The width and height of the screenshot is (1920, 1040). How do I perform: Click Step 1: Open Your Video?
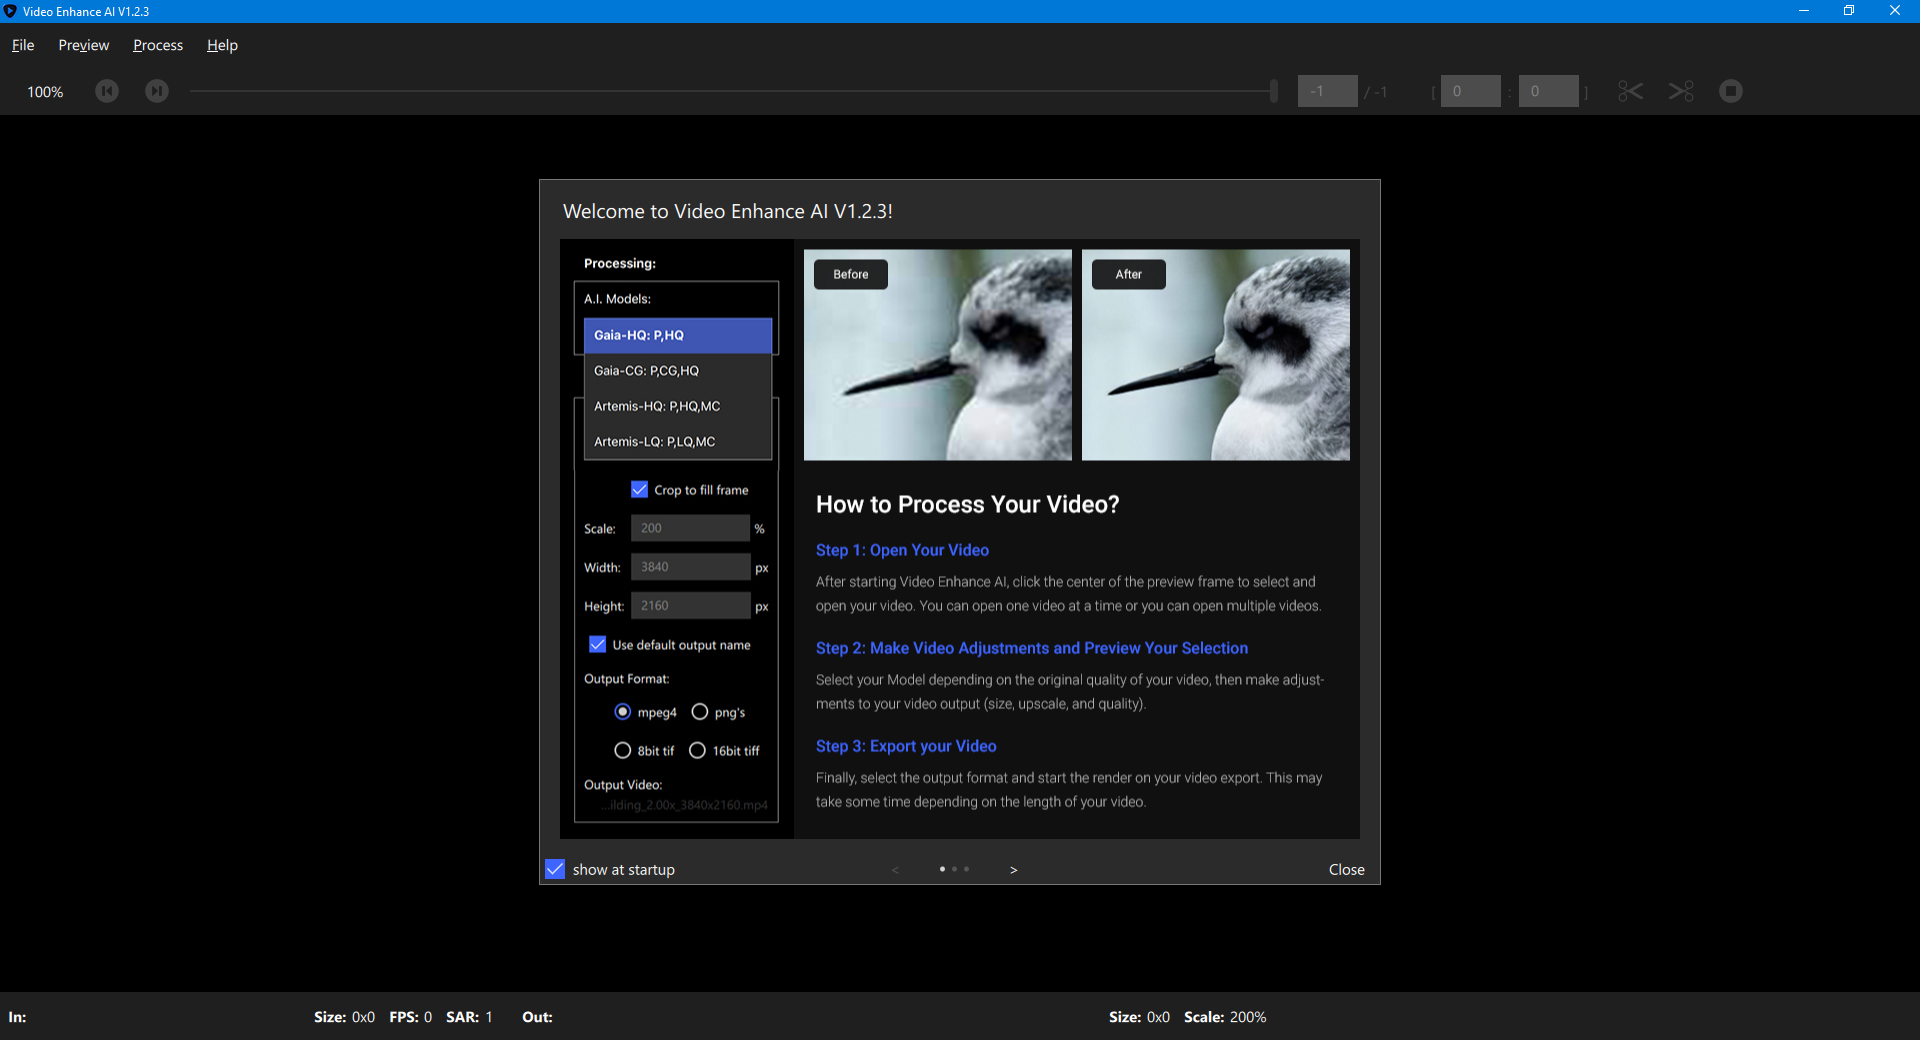(902, 550)
